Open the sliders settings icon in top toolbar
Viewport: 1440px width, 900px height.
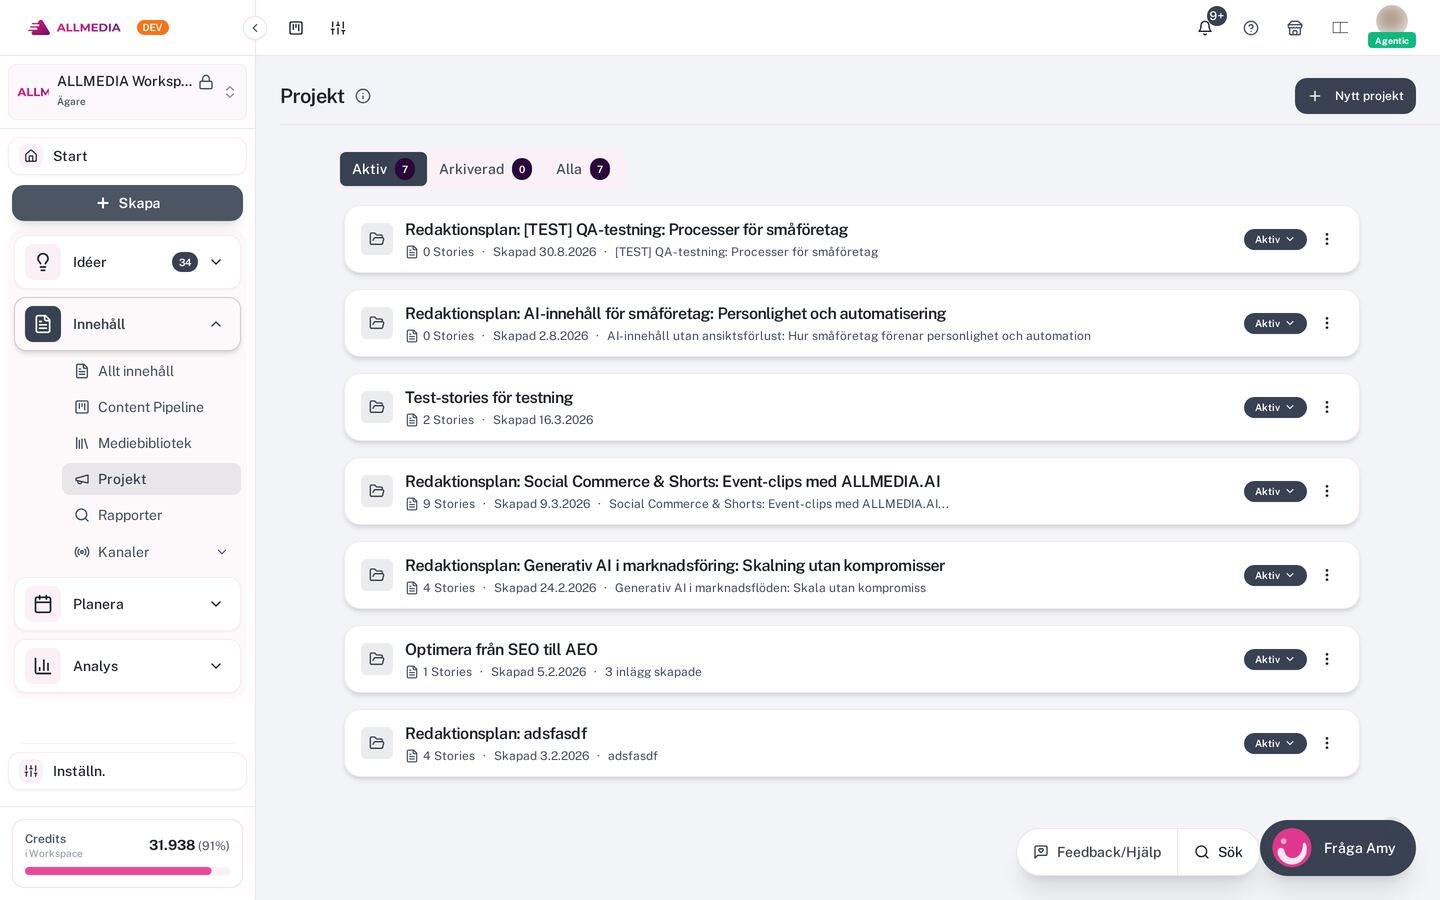coord(338,28)
